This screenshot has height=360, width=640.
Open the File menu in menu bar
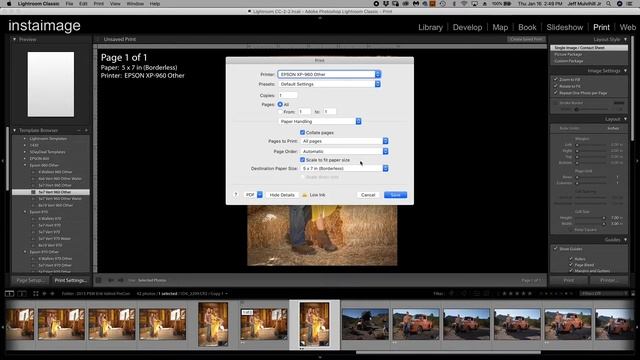click(69, 4)
